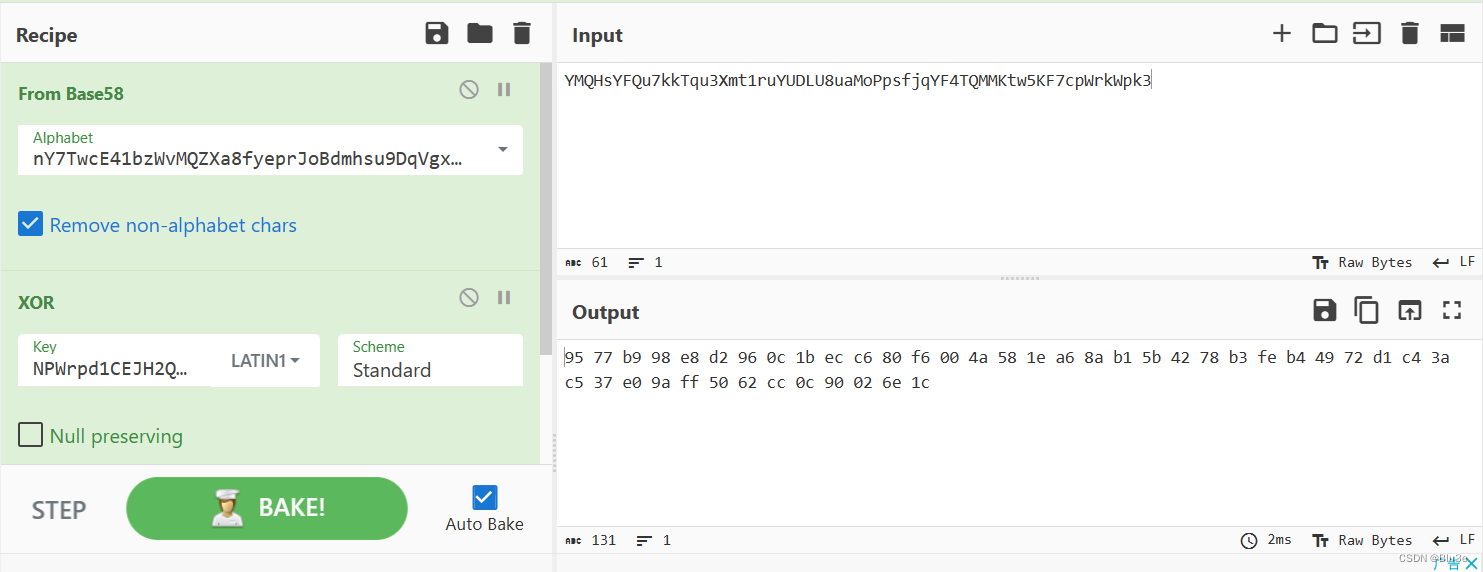The height and width of the screenshot is (572, 1483).
Task: Change Output LF end-of-line sequence
Action: click(x=1455, y=540)
